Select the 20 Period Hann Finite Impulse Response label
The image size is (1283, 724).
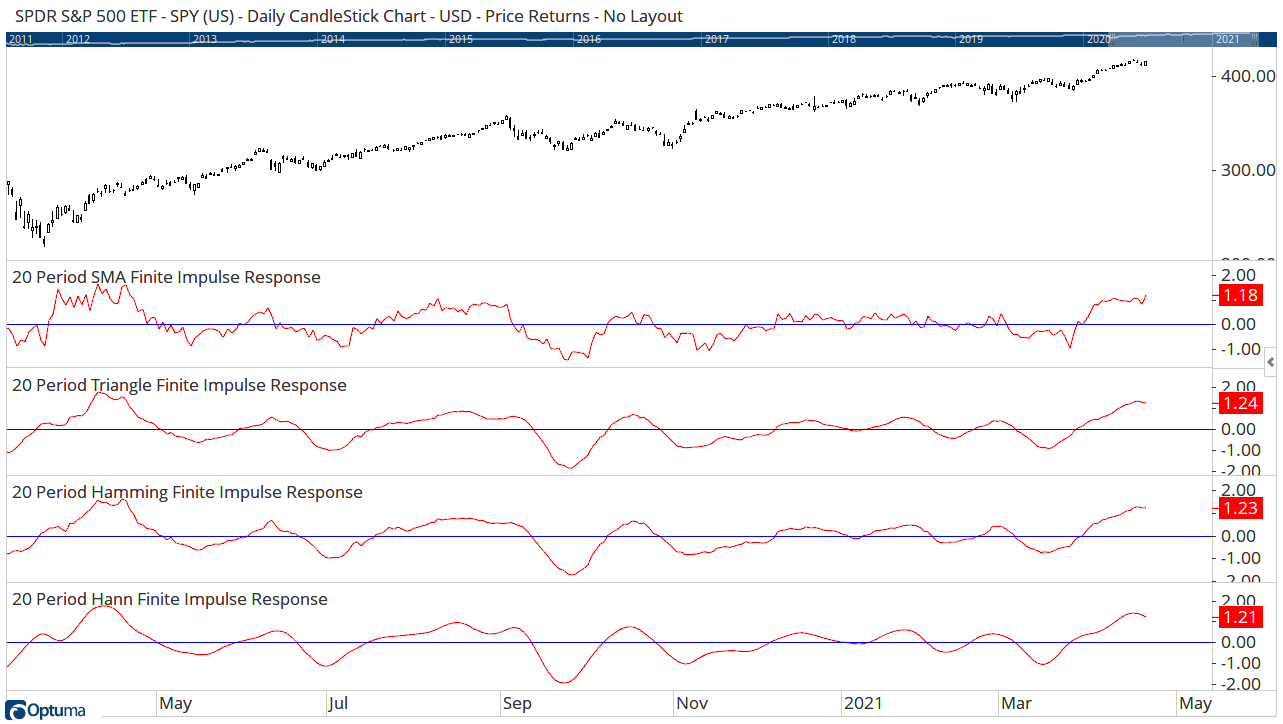(170, 599)
